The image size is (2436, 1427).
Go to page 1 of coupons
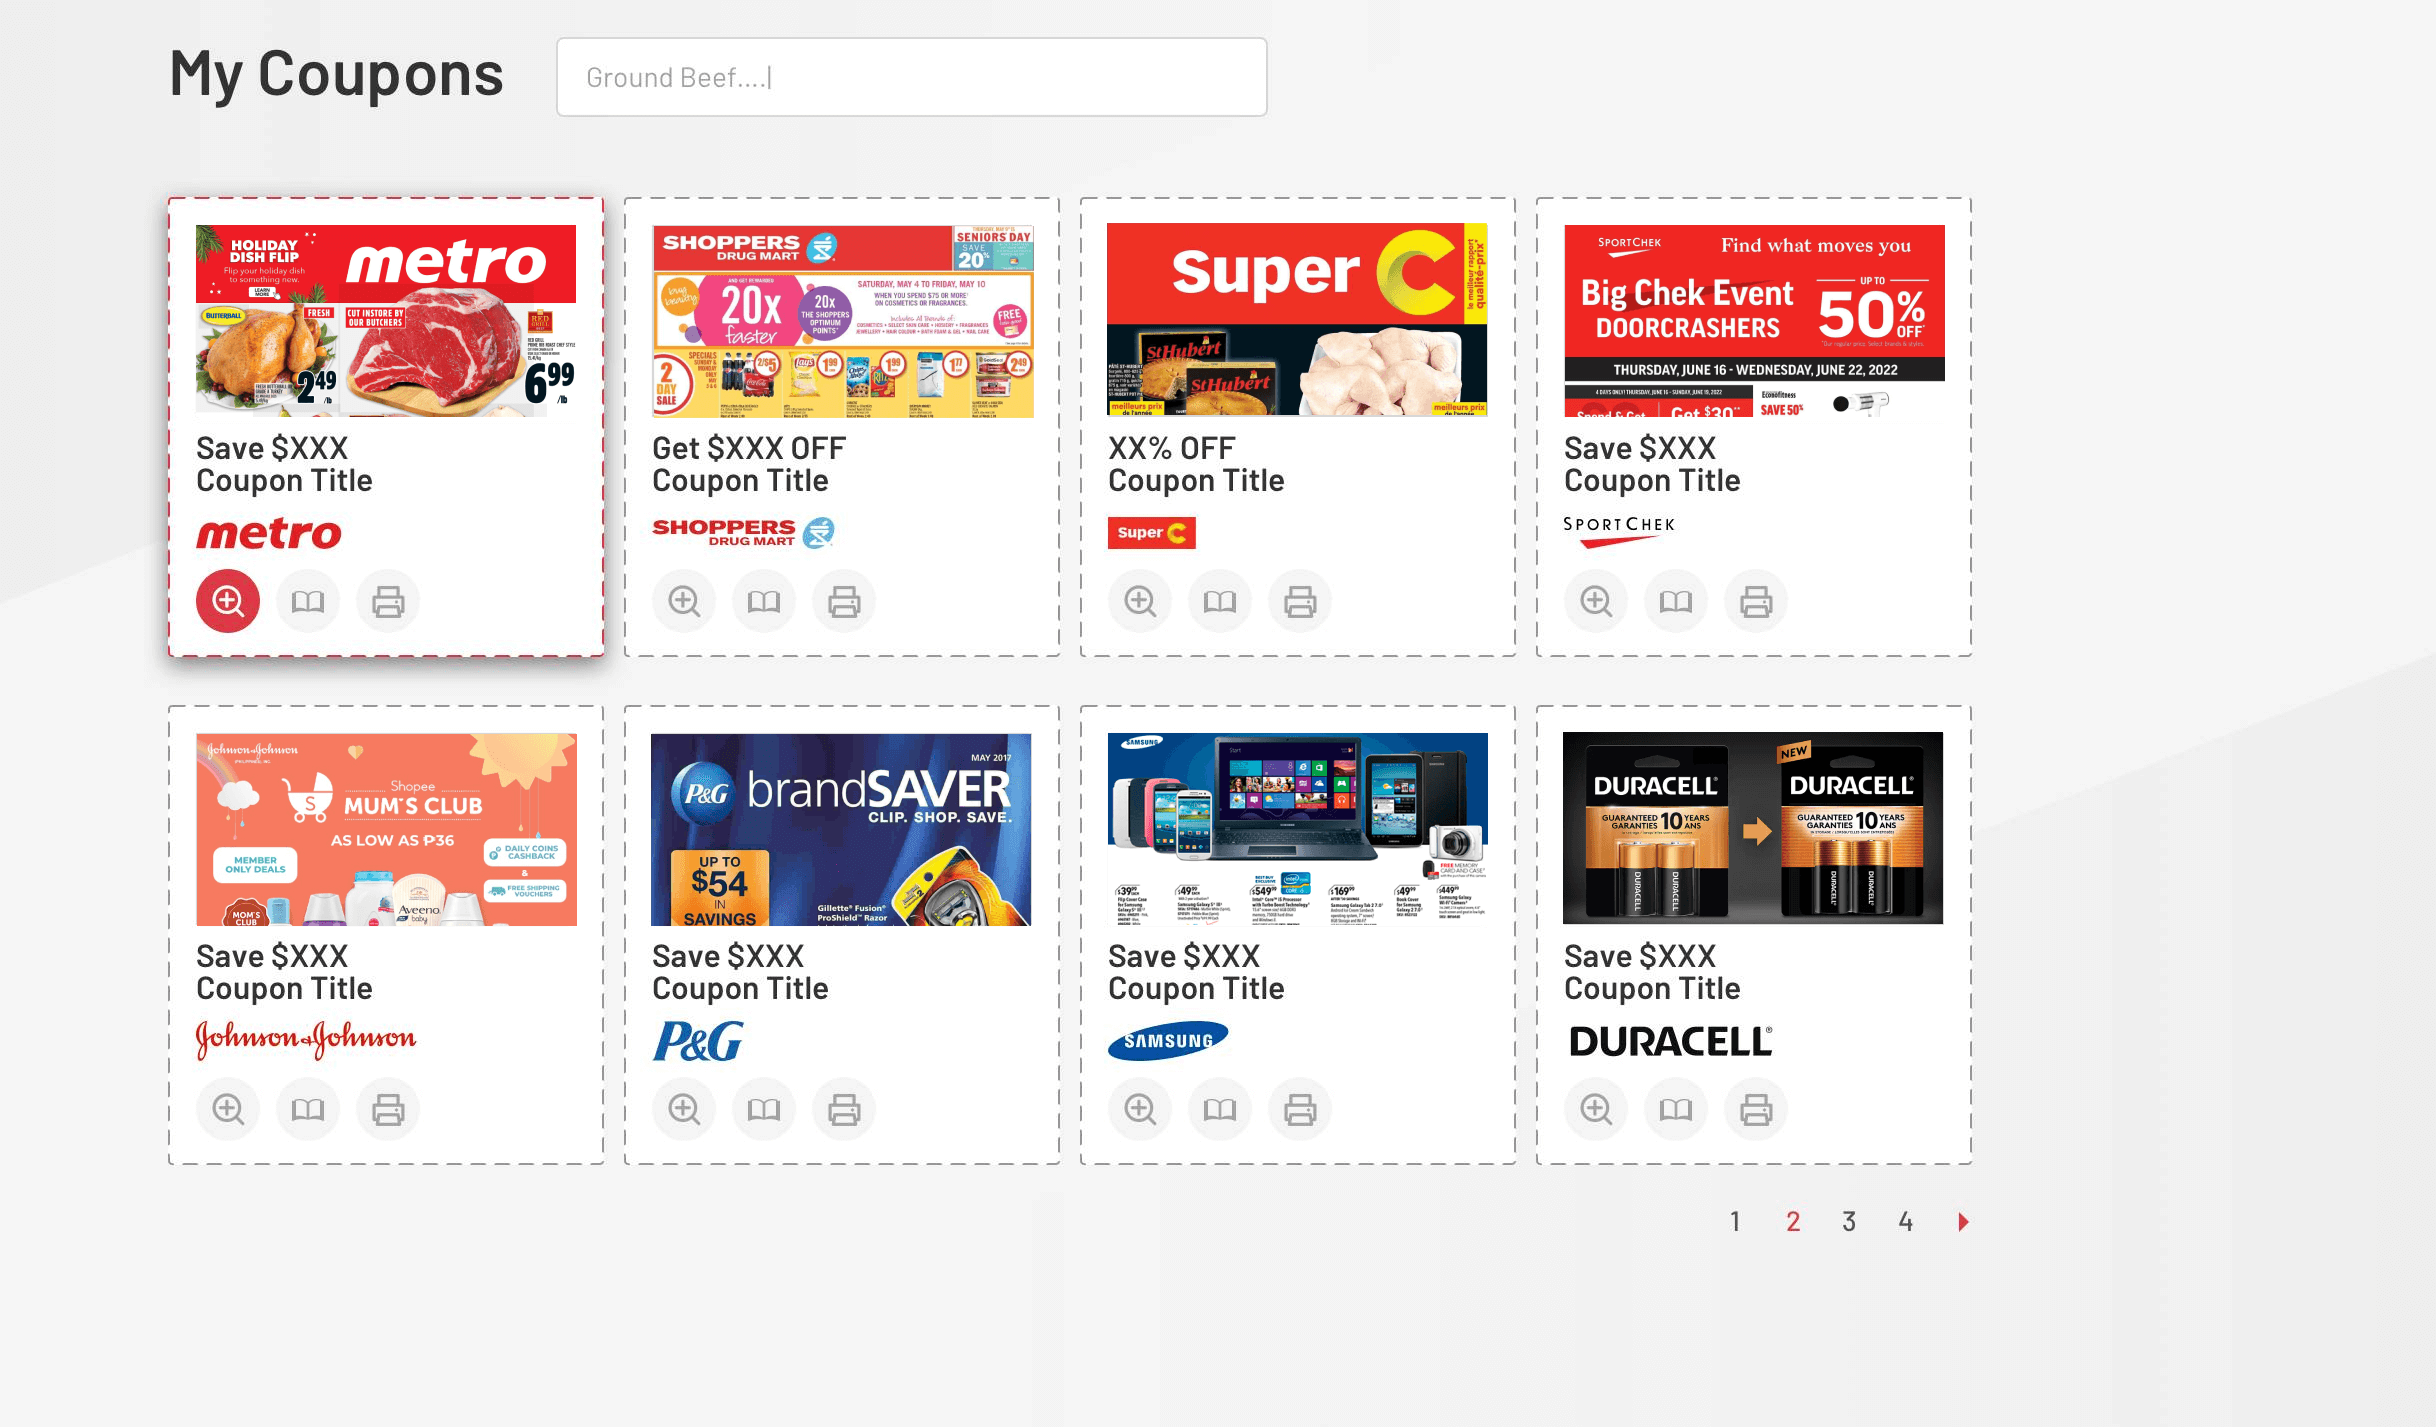[x=1735, y=1221]
